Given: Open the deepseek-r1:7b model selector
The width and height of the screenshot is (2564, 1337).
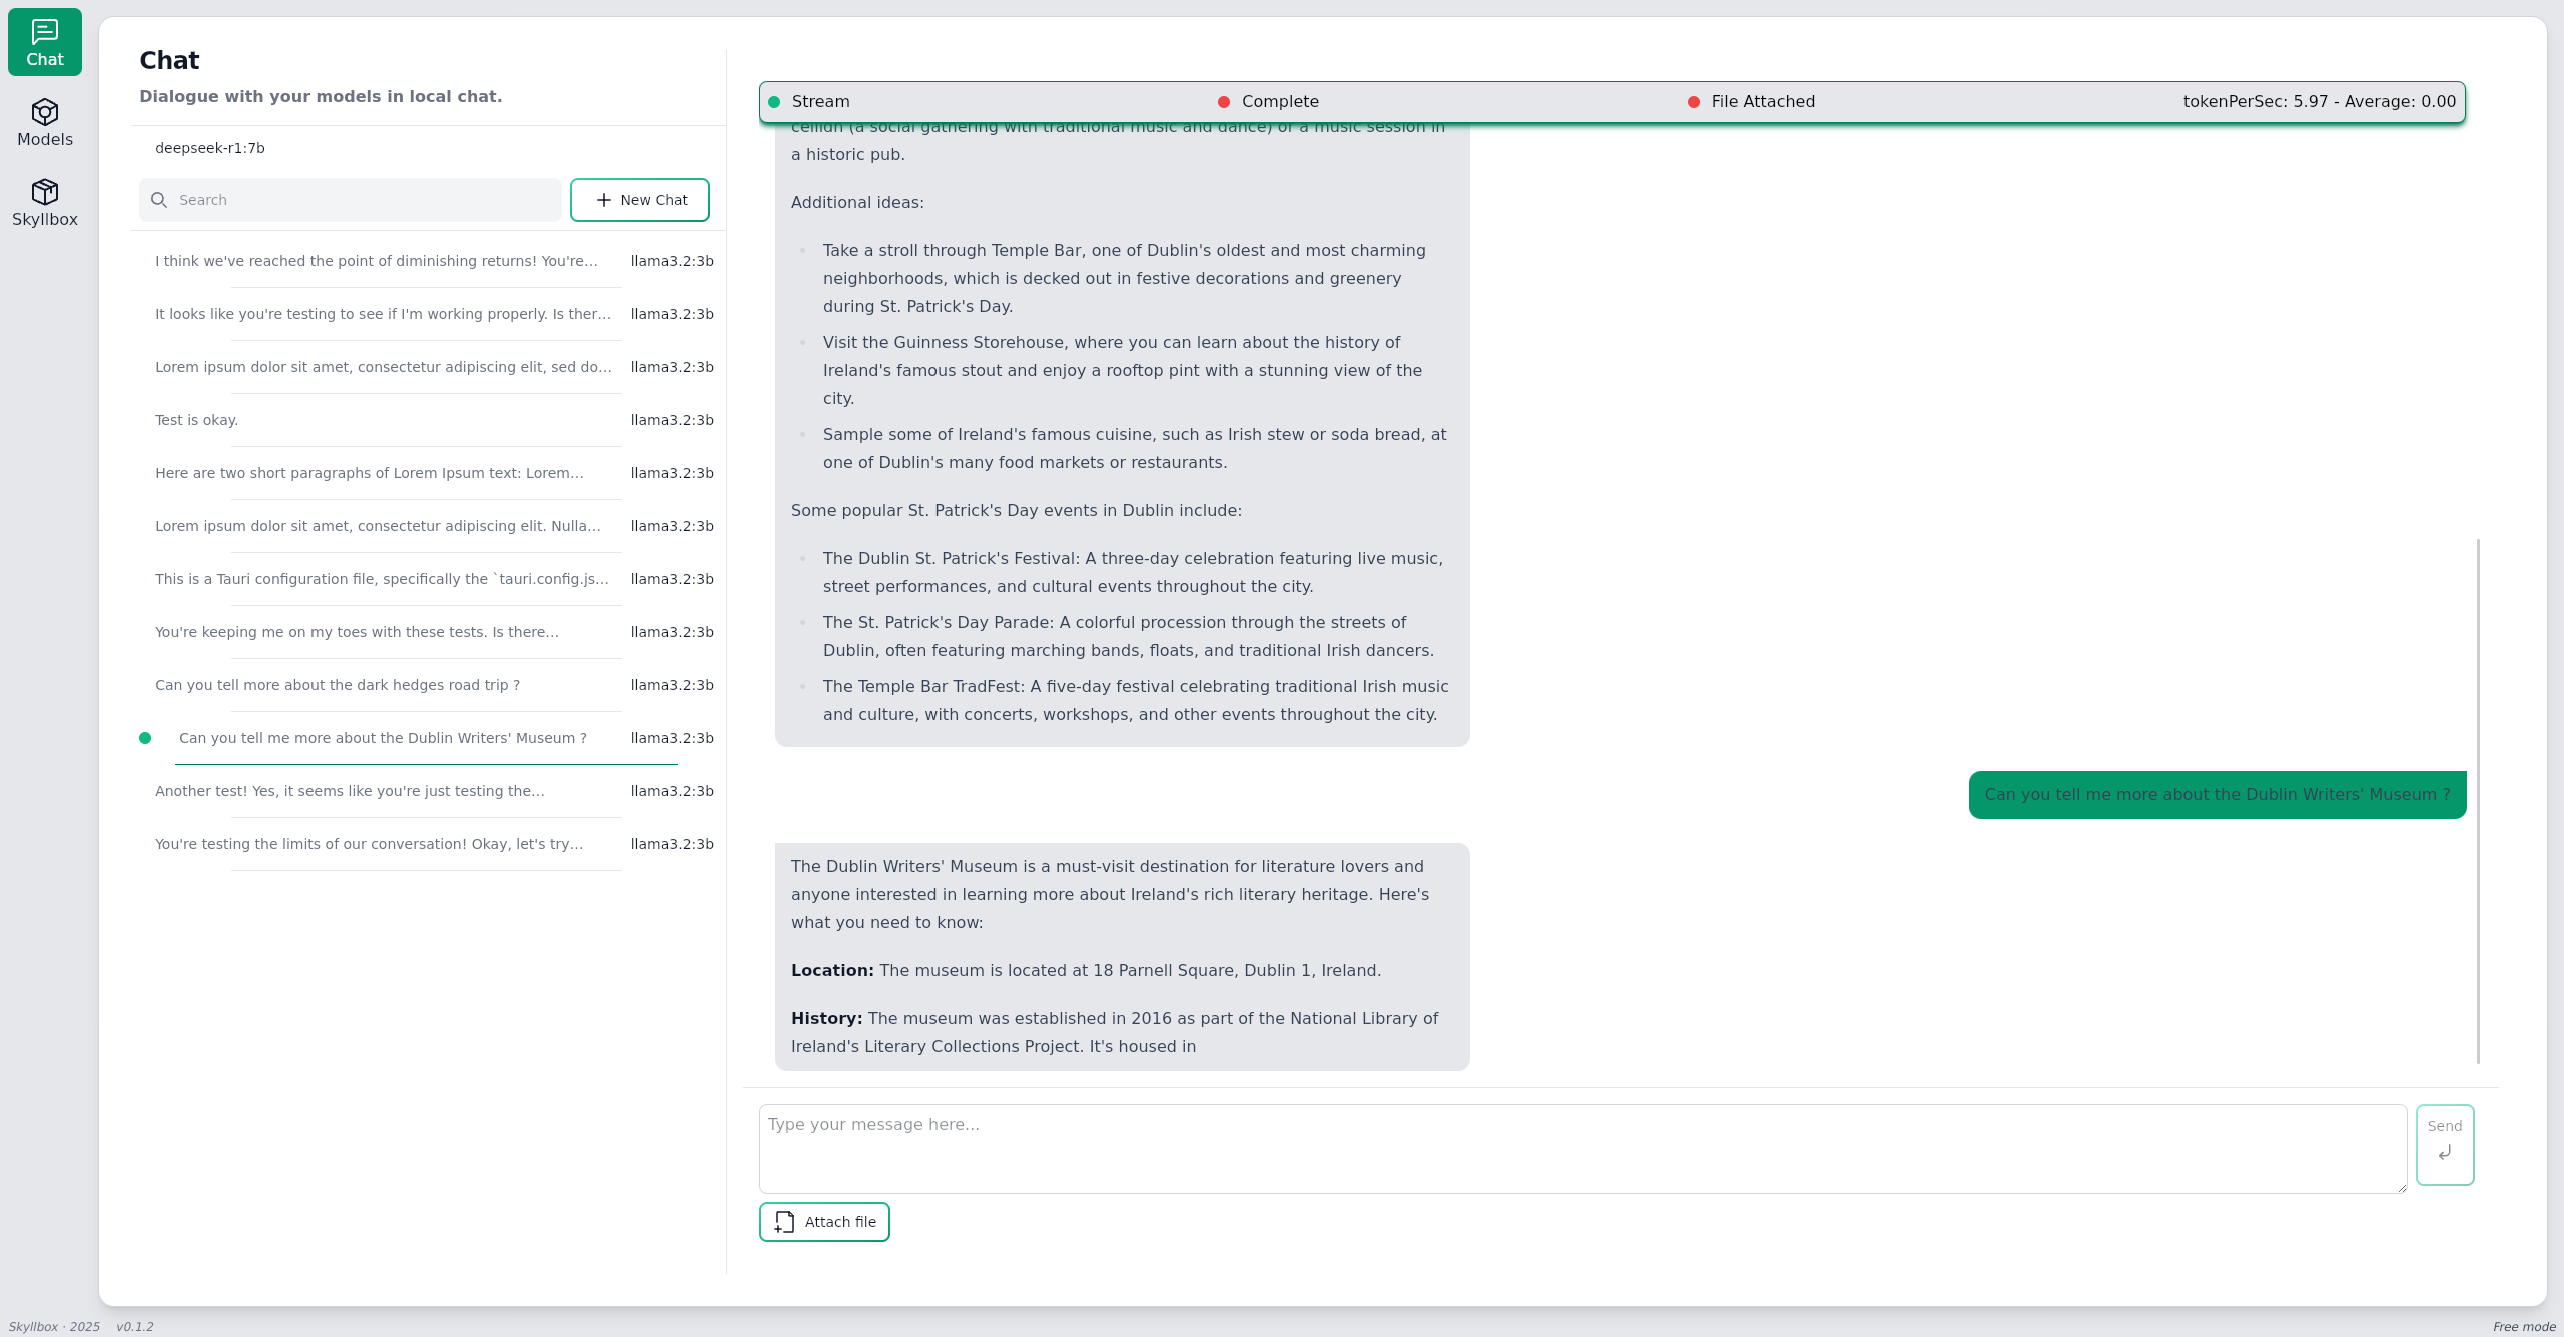Looking at the screenshot, I should click(x=210, y=147).
